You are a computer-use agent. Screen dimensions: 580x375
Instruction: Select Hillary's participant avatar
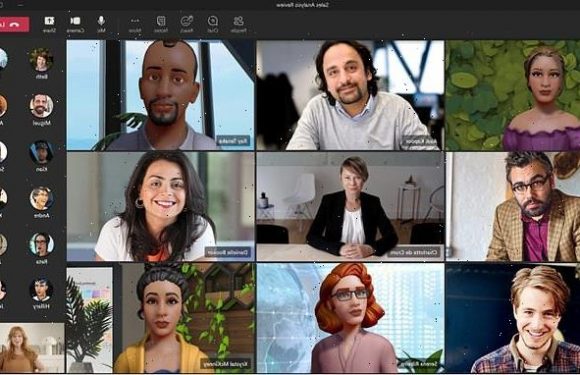(41, 290)
